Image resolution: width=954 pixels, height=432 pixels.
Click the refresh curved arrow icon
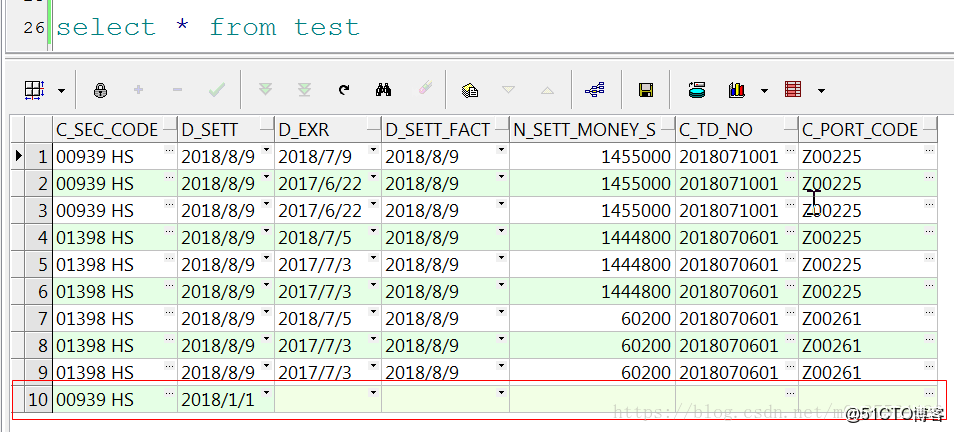coord(344,90)
